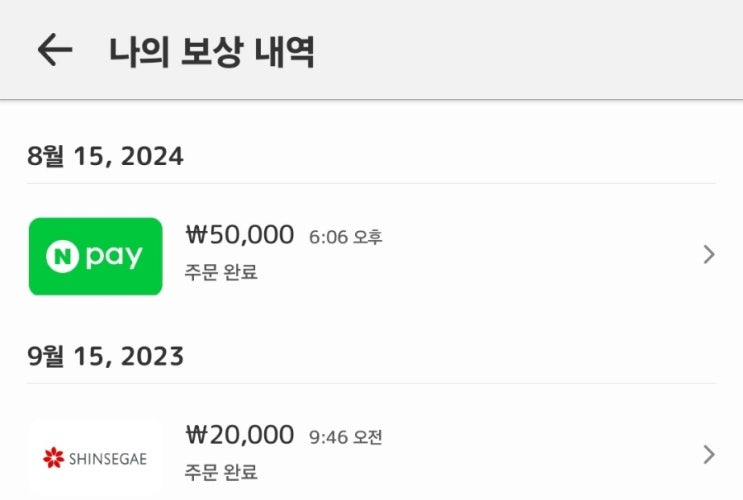Viewport: 743px width, 500px height.
Task: Go back using the arrow icon
Action: click(x=54, y=50)
